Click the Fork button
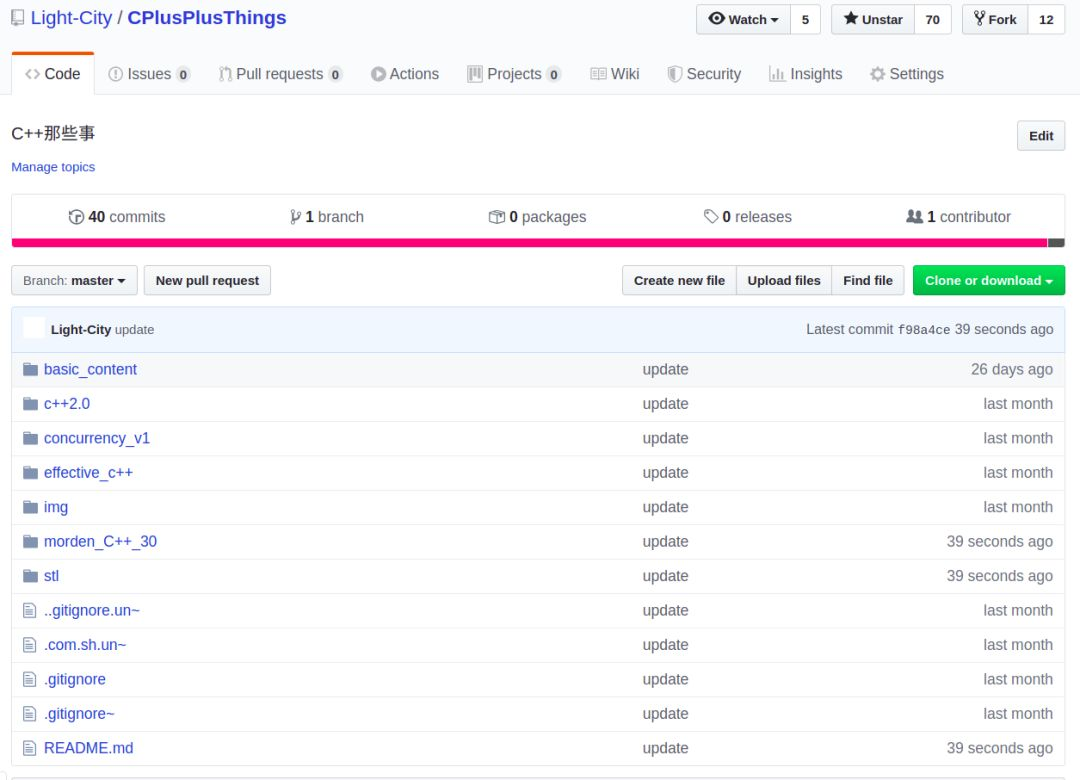This screenshot has width=1080, height=780. tap(995, 19)
